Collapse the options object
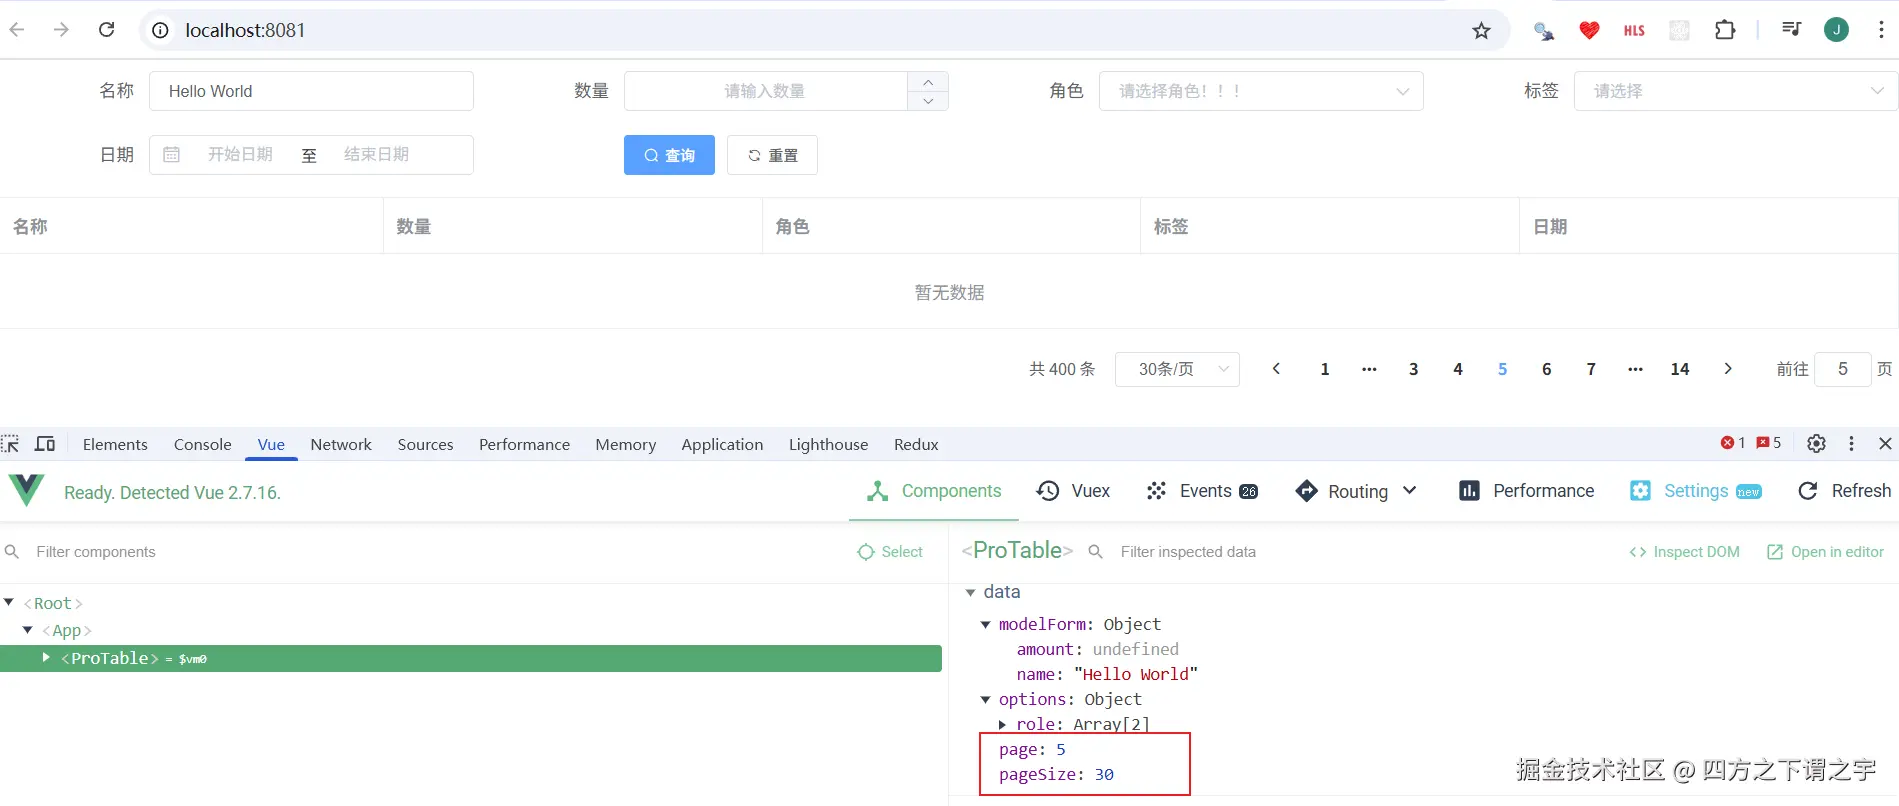The width and height of the screenshot is (1899, 806). click(x=985, y=699)
